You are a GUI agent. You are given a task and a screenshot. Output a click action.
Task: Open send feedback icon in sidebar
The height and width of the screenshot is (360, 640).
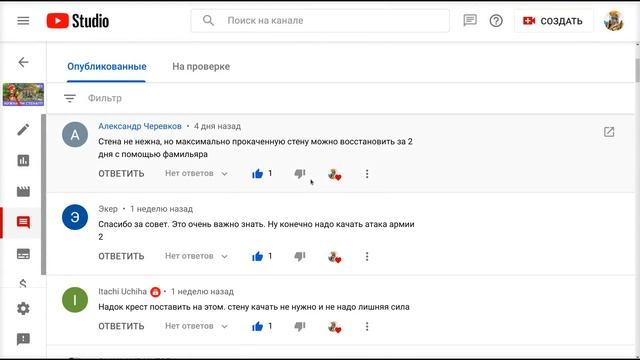23,339
